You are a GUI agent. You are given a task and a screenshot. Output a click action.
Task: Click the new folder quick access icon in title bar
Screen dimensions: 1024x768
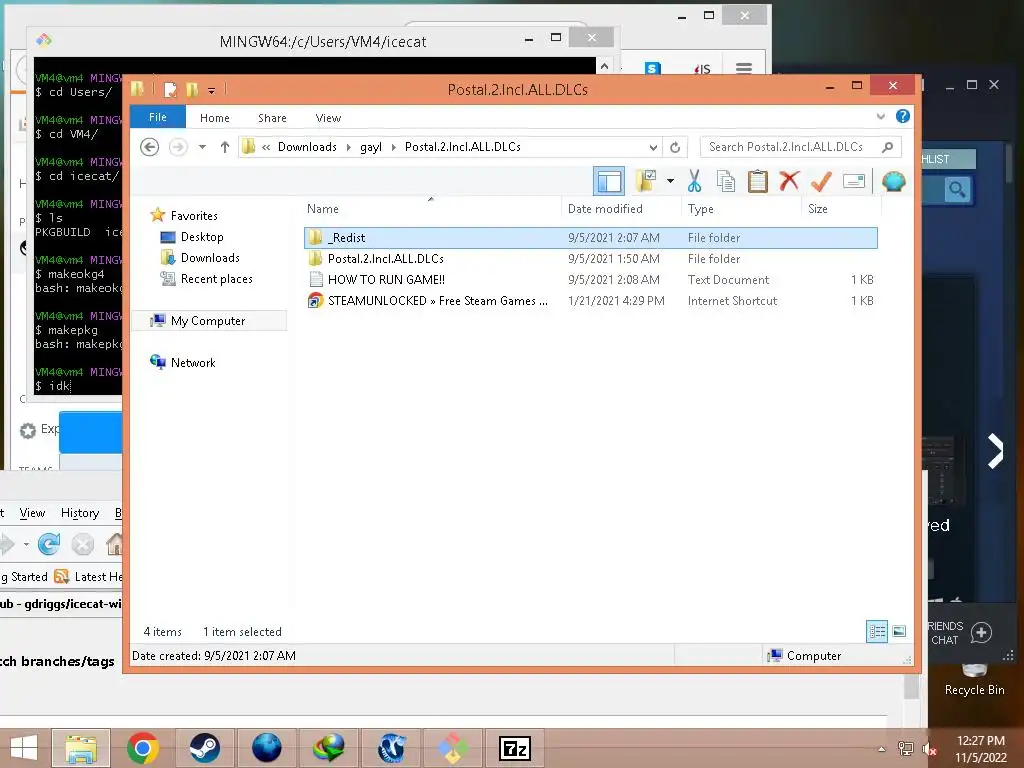[192, 90]
